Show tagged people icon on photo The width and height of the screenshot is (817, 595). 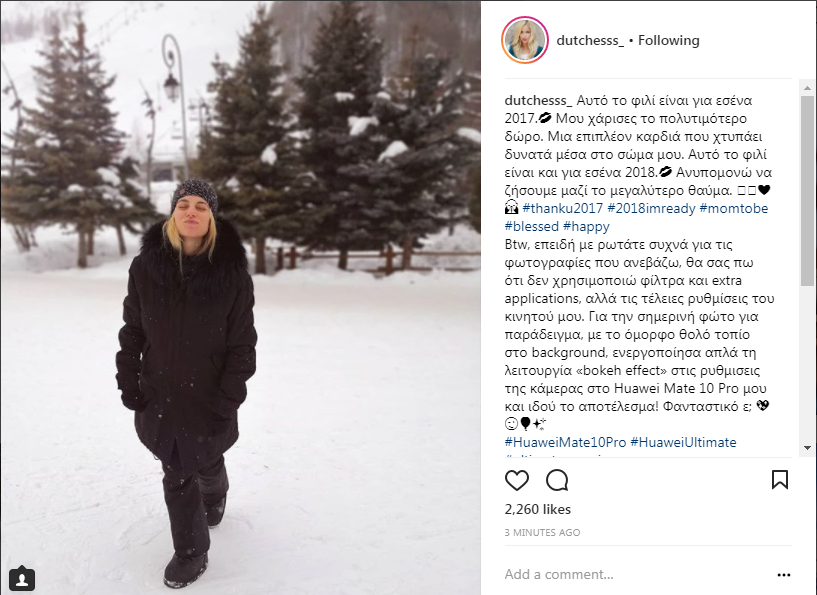[22, 578]
